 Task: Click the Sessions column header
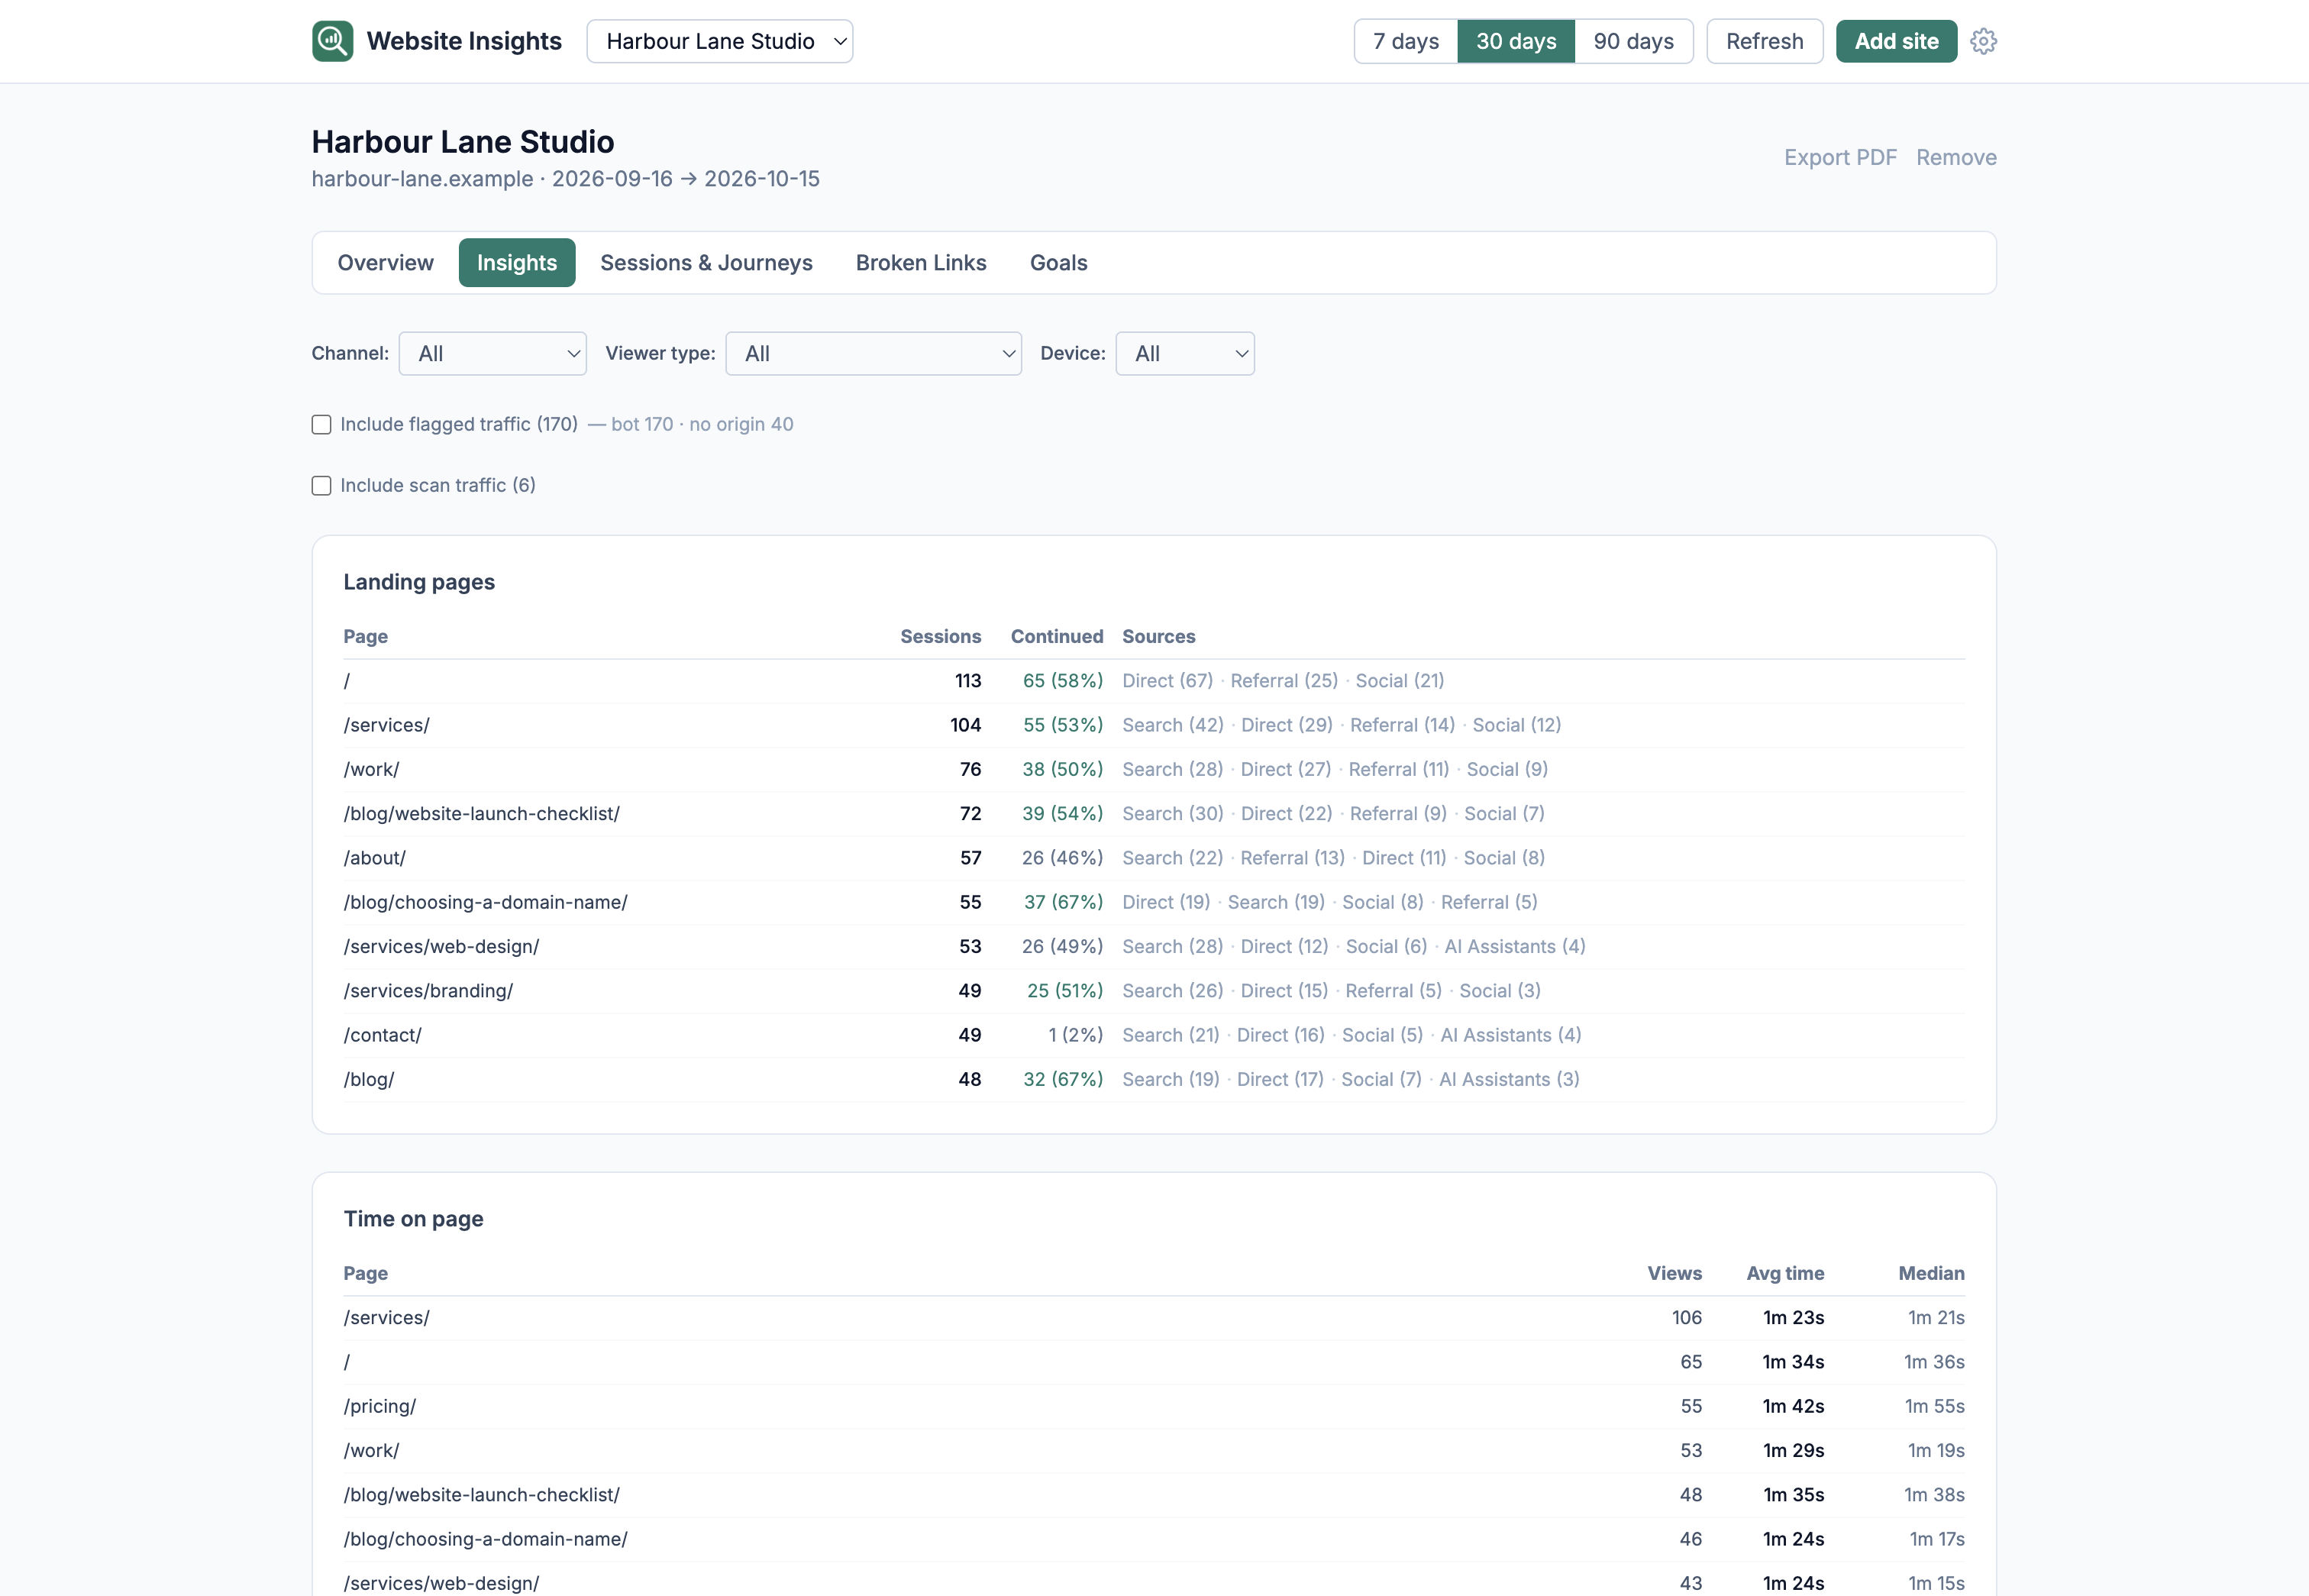point(940,636)
